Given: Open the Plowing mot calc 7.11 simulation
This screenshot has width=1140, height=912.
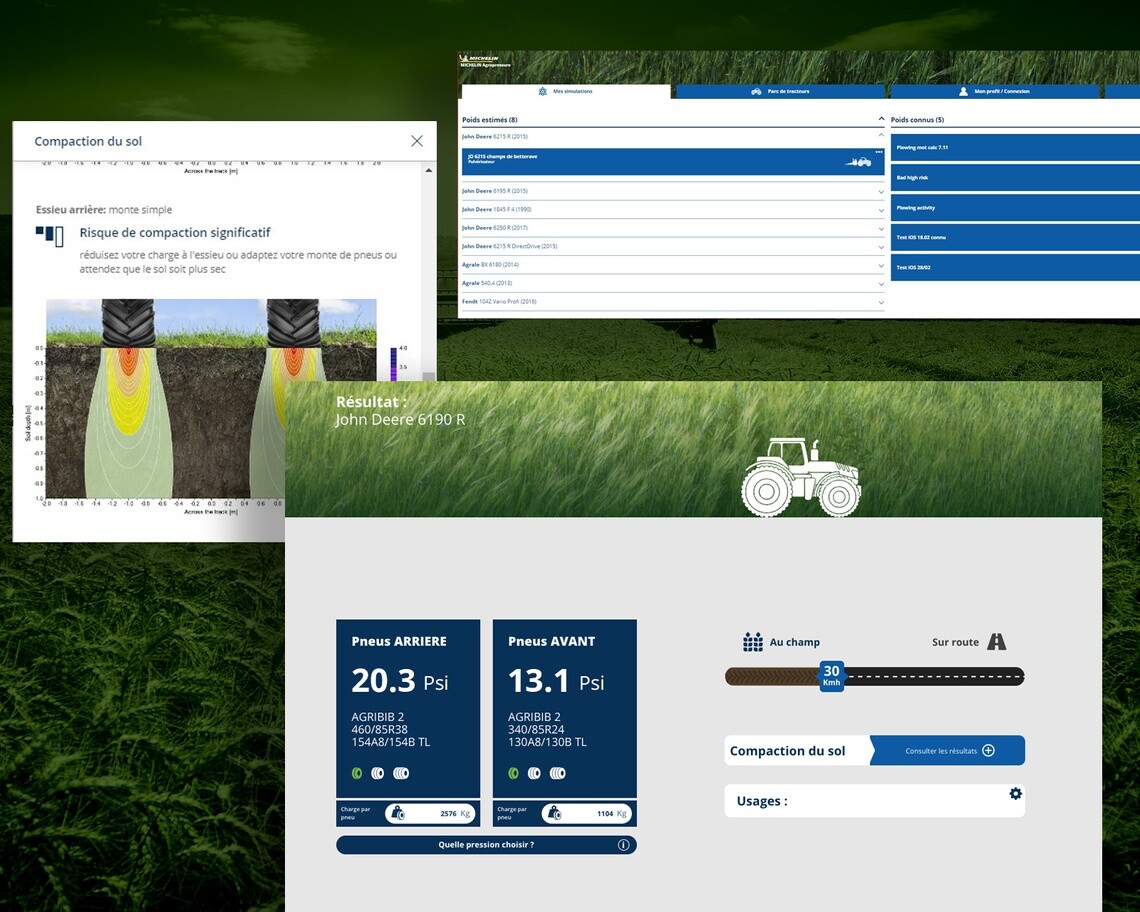Looking at the screenshot, I should click(1015, 148).
